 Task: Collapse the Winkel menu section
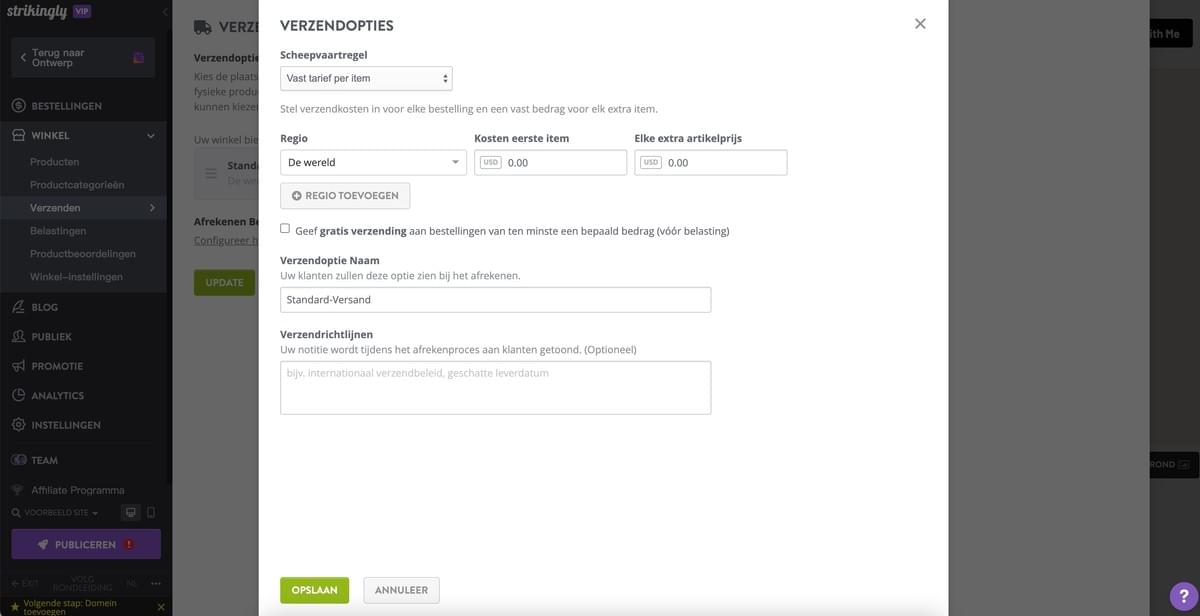(x=150, y=135)
